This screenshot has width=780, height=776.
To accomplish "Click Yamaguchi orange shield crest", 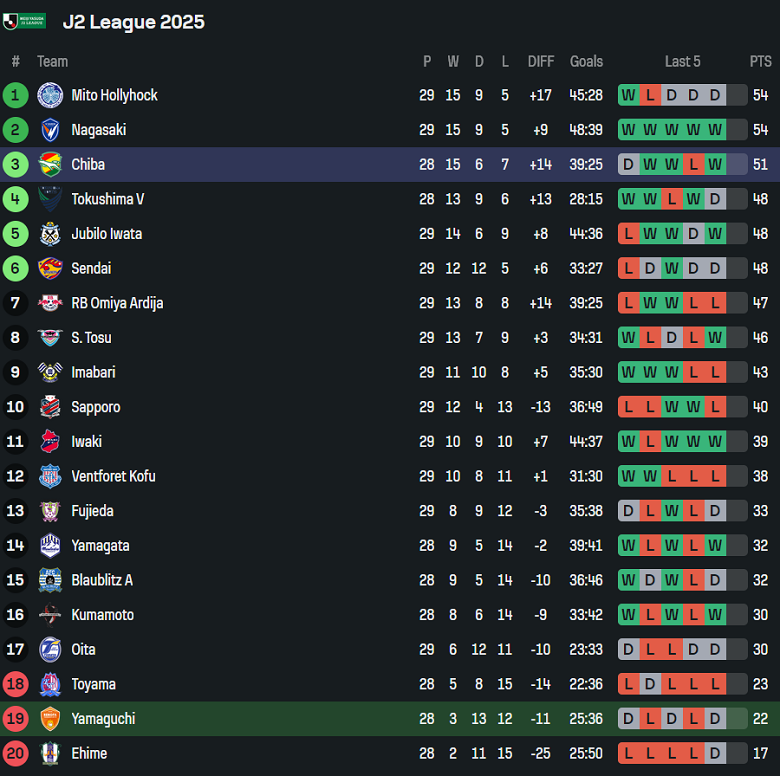I will pos(50,719).
